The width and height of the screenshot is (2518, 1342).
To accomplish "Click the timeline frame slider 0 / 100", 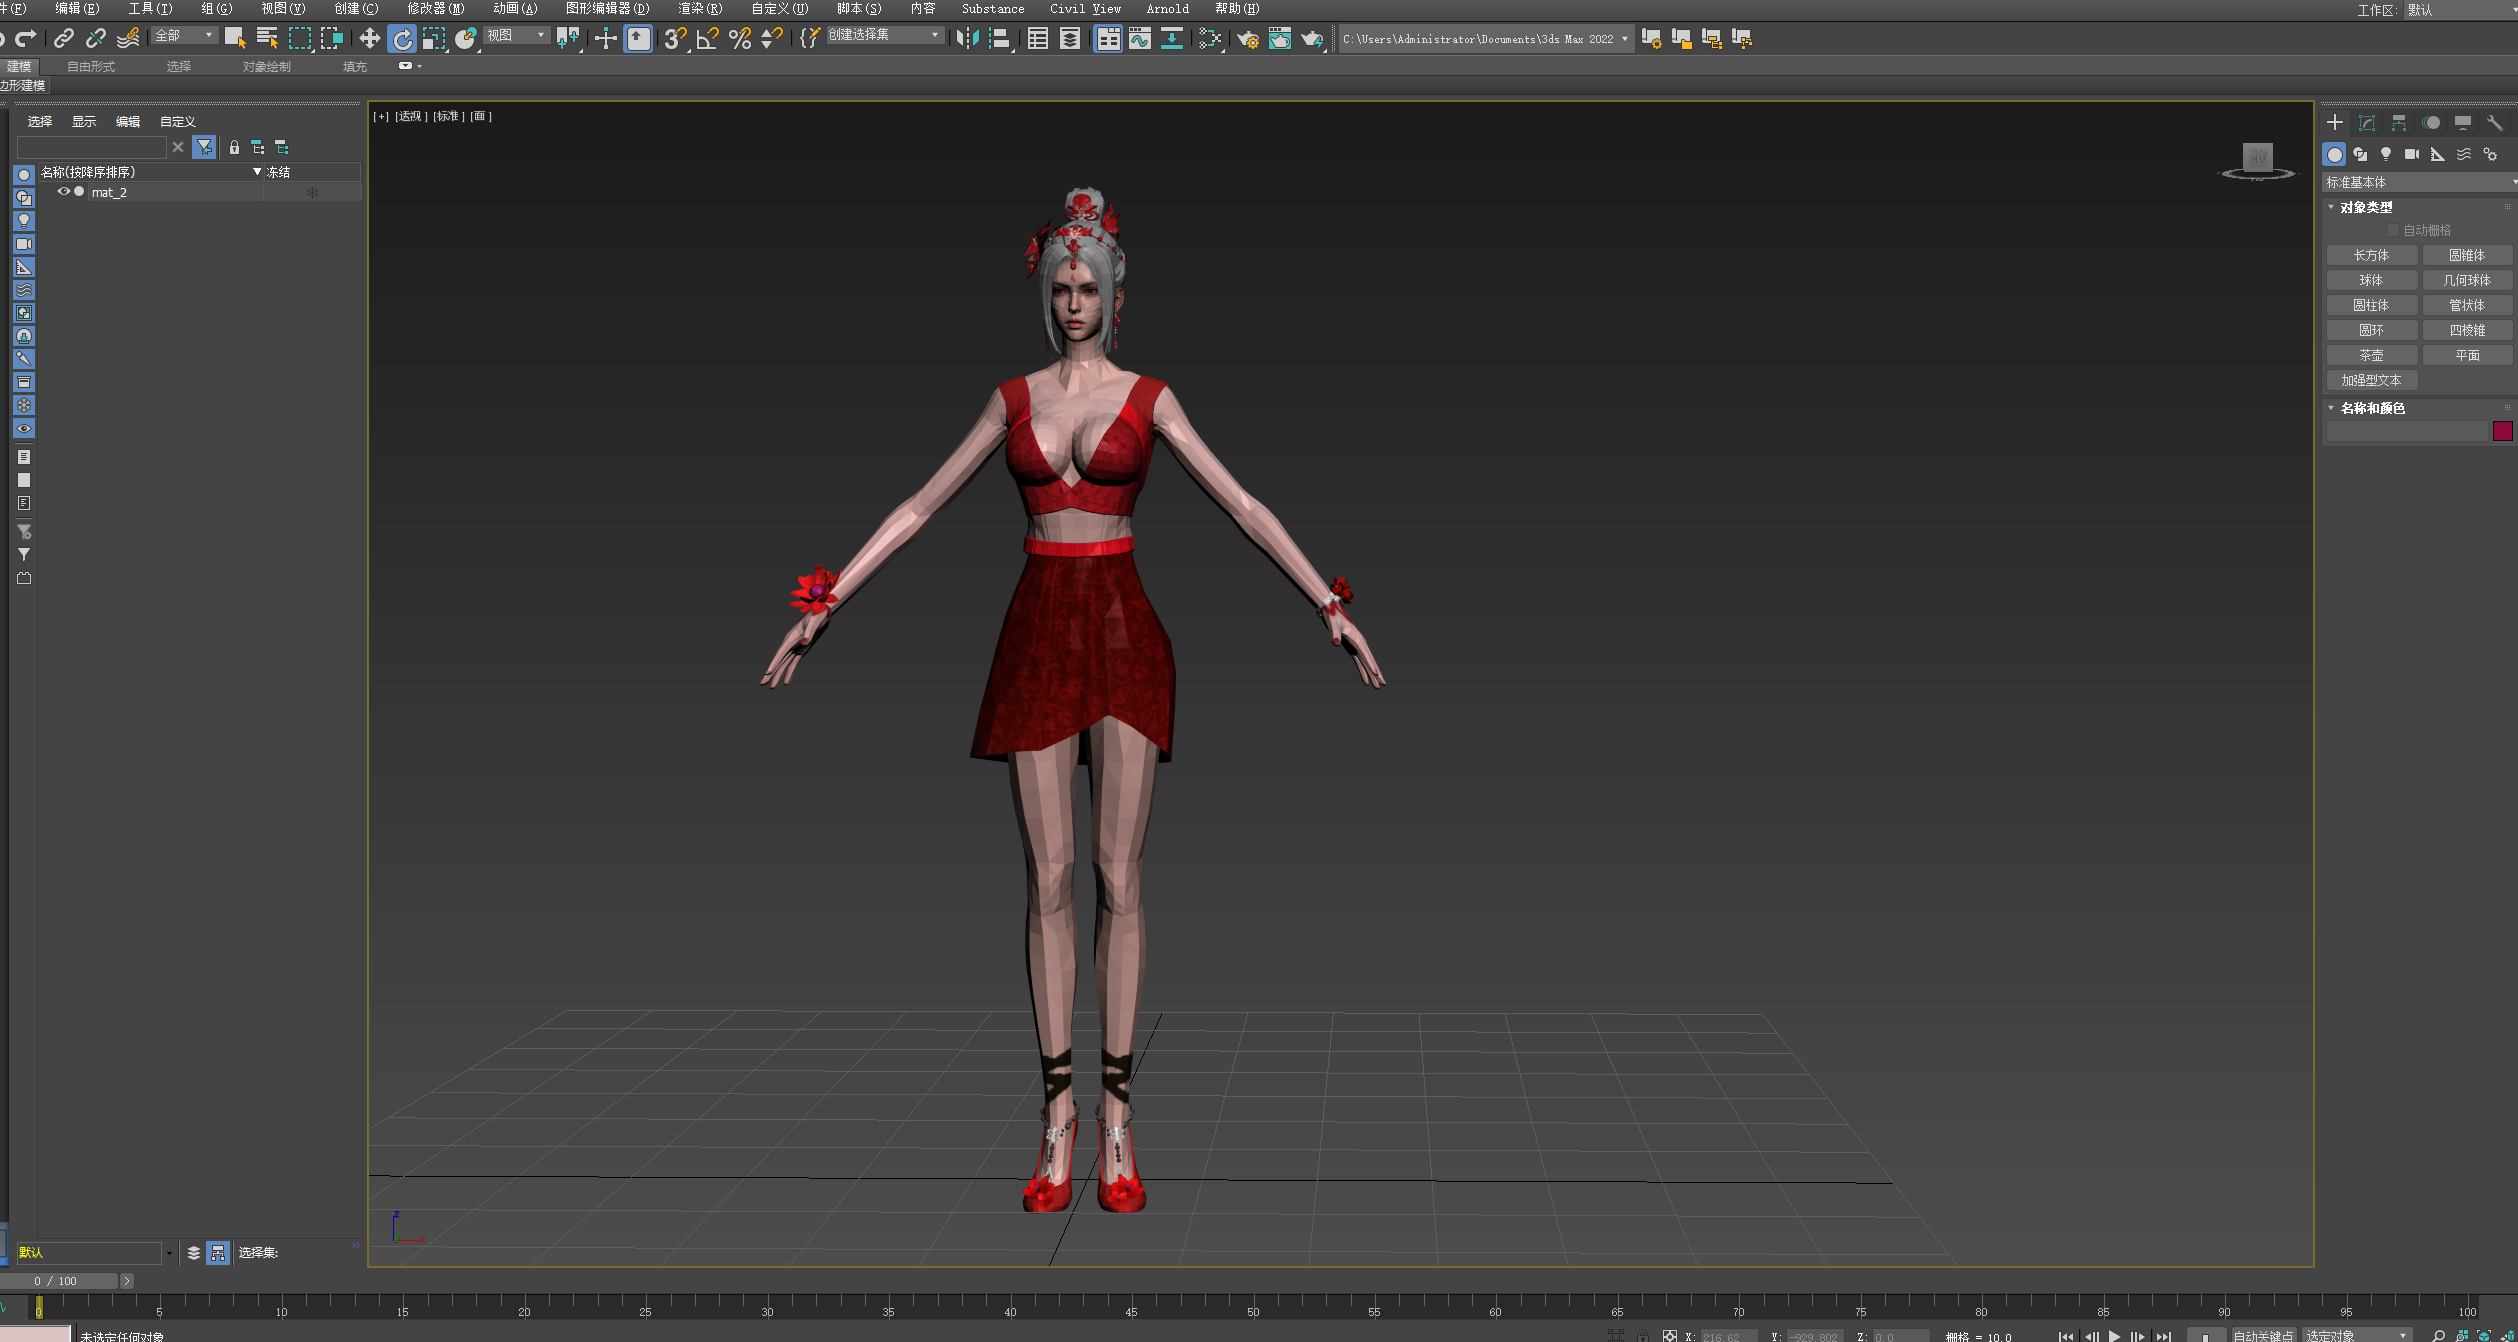I will 60,1281.
